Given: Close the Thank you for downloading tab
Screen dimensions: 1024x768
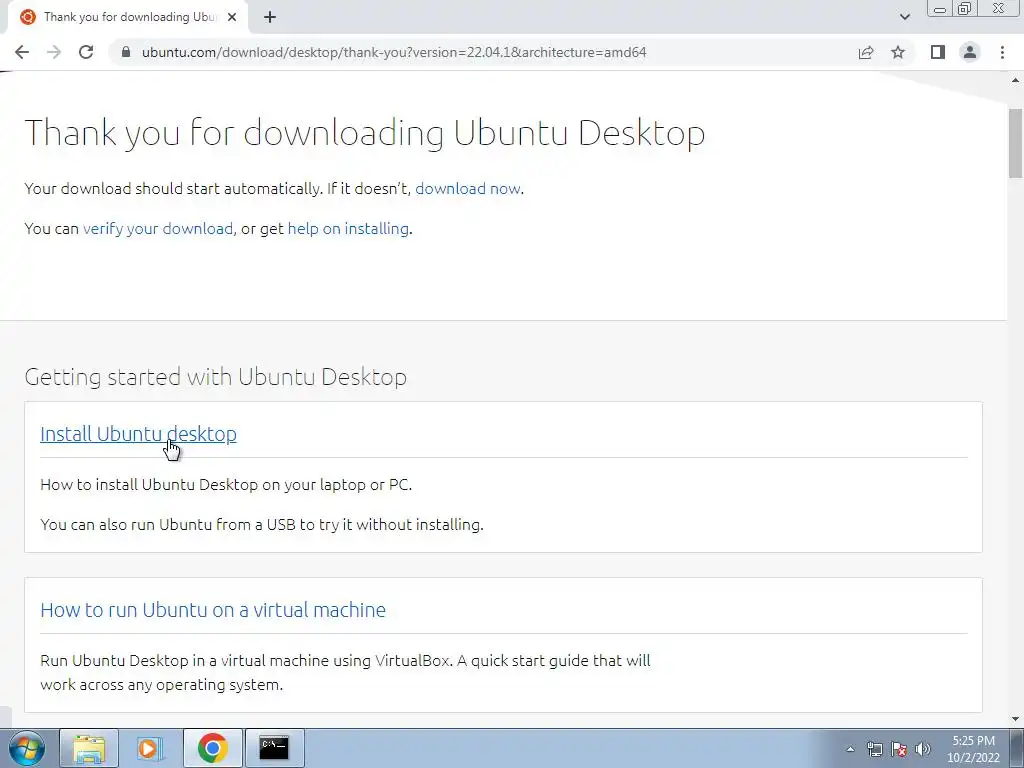Looking at the screenshot, I should click(x=232, y=17).
